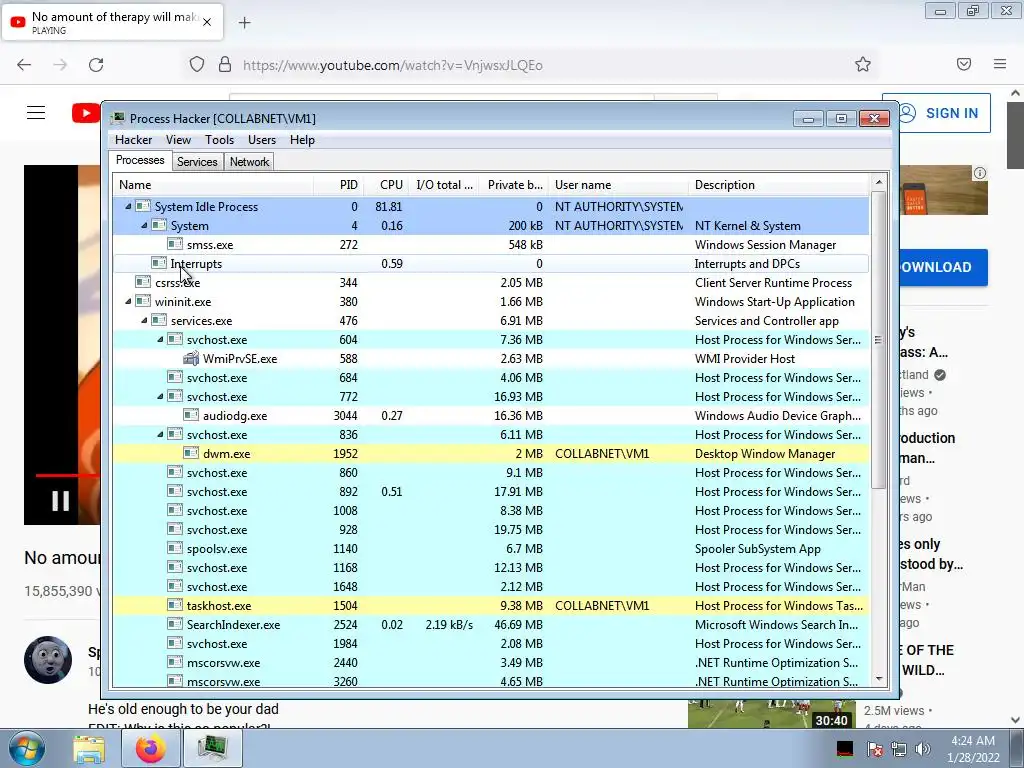
Task: Sort by the PID column header
Action: click(338, 185)
